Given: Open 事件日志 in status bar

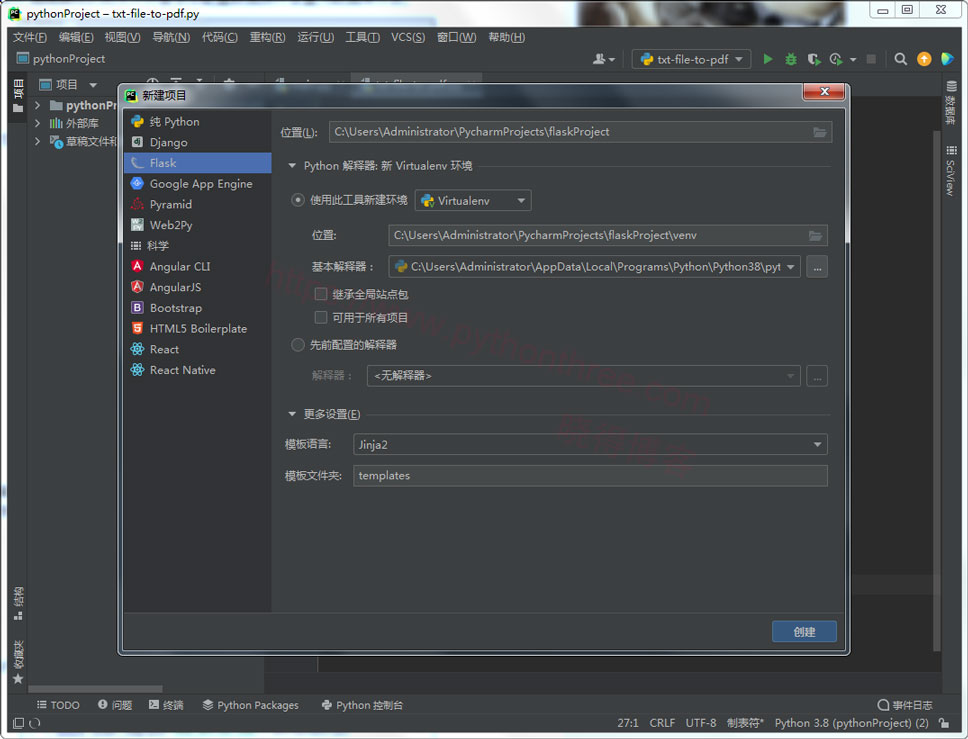Looking at the screenshot, I should click(905, 705).
